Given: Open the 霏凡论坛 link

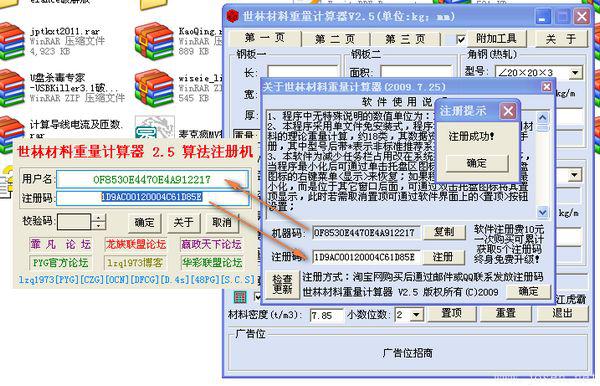Looking at the screenshot, I should tap(60, 244).
